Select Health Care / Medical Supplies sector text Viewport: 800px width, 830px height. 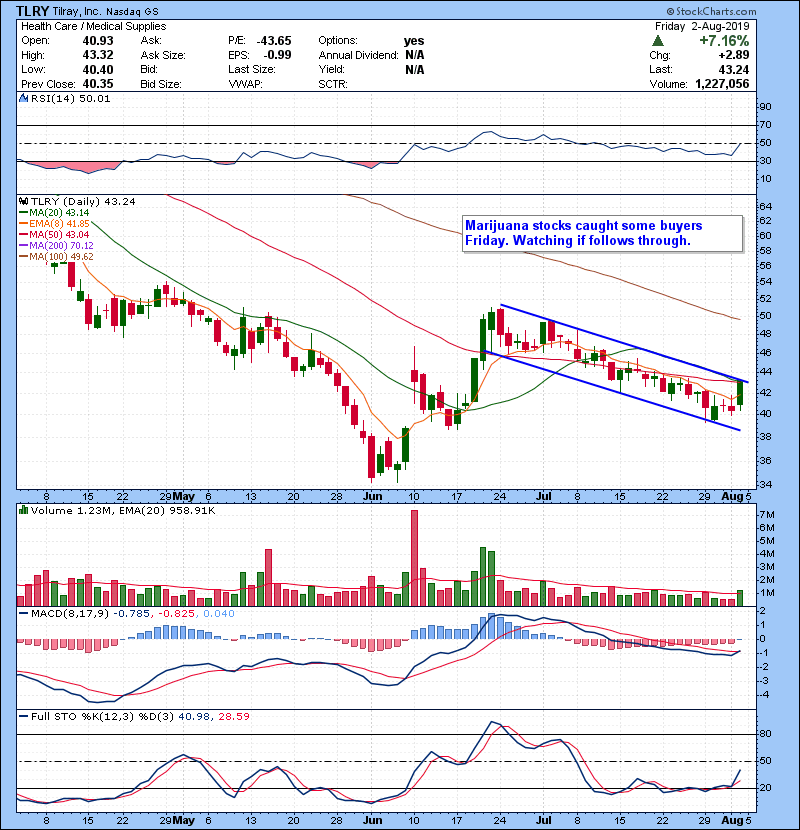(94, 26)
